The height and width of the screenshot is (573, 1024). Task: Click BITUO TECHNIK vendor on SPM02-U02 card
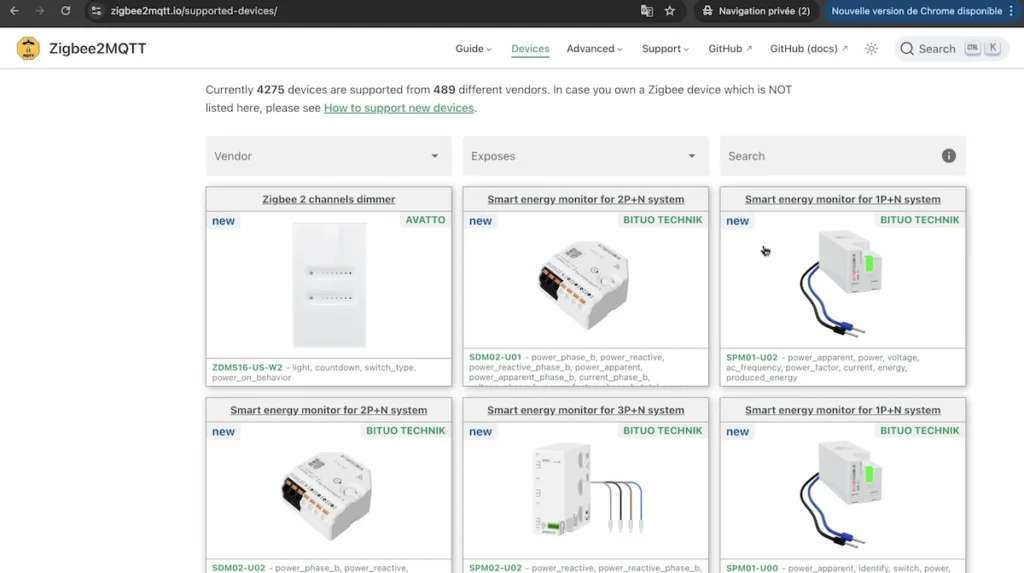pyautogui.click(x=662, y=431)
